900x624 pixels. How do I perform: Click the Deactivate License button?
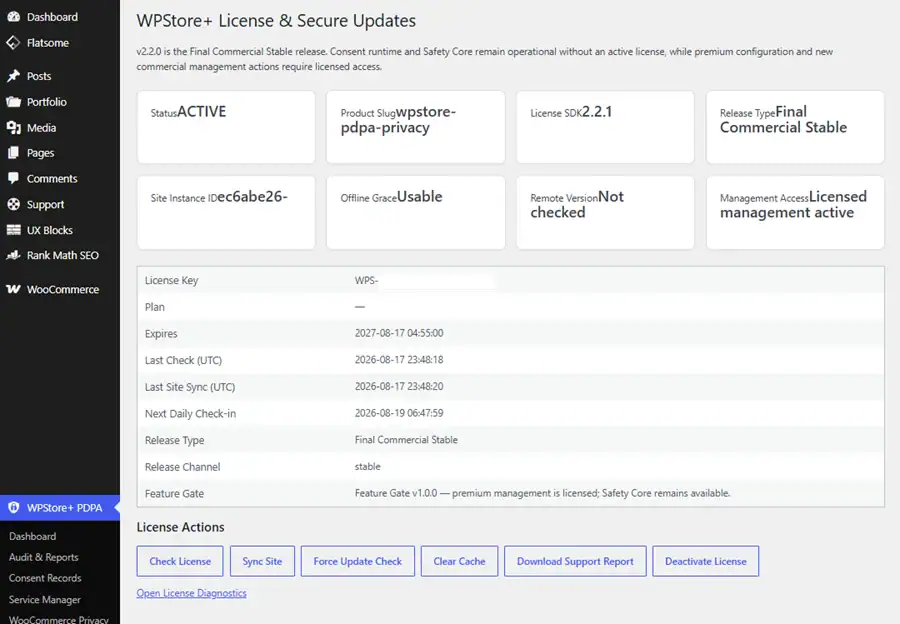coord(705,561)
